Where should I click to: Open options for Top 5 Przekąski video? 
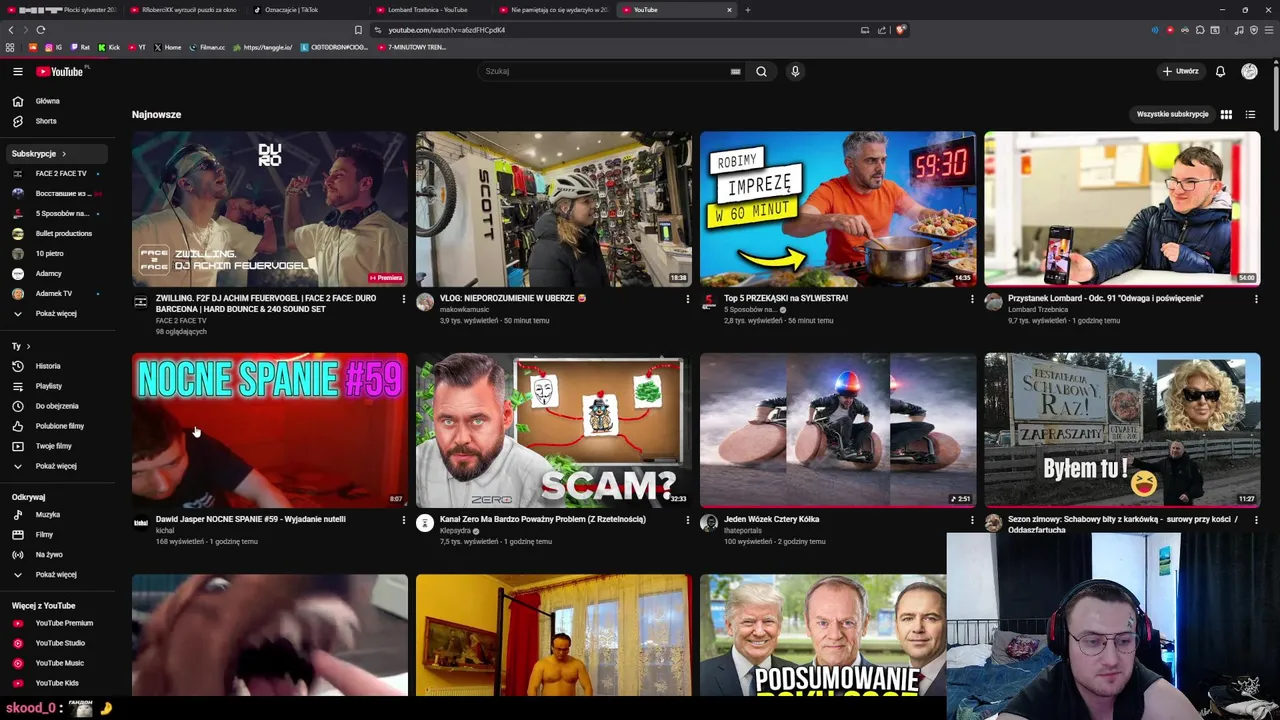(x=972, y=298)
